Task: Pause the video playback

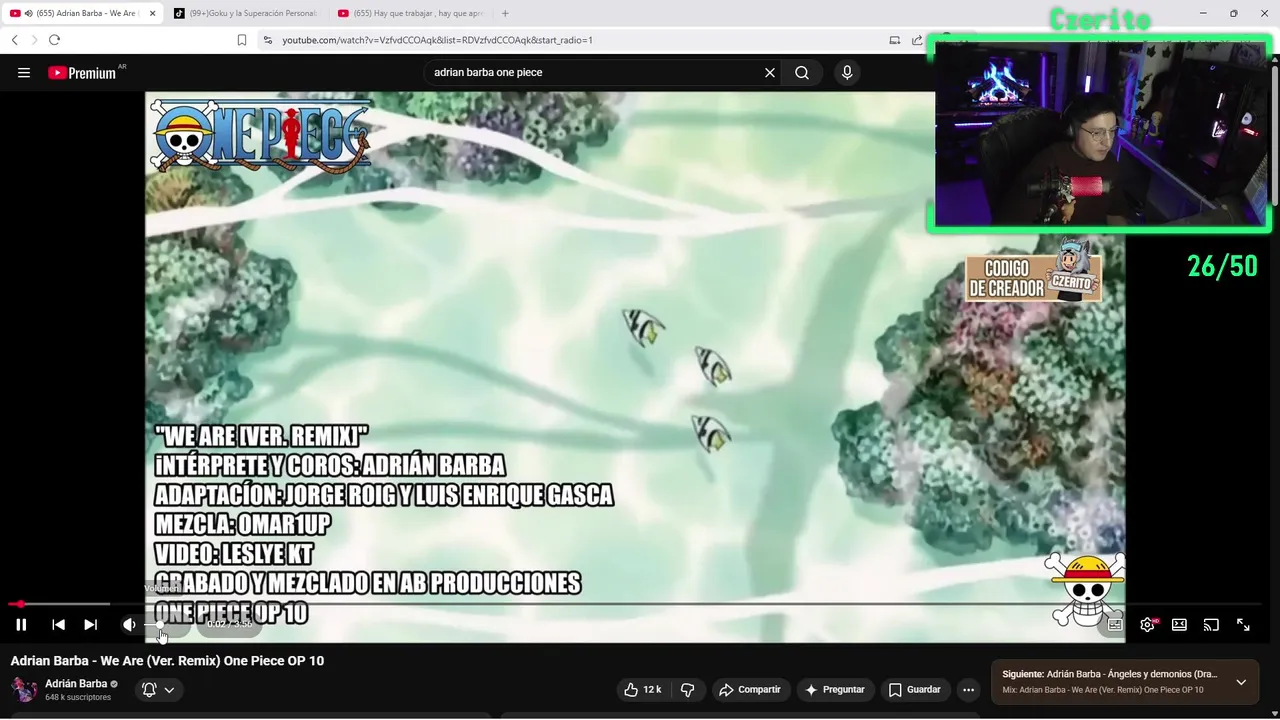Action: point(21,625)
